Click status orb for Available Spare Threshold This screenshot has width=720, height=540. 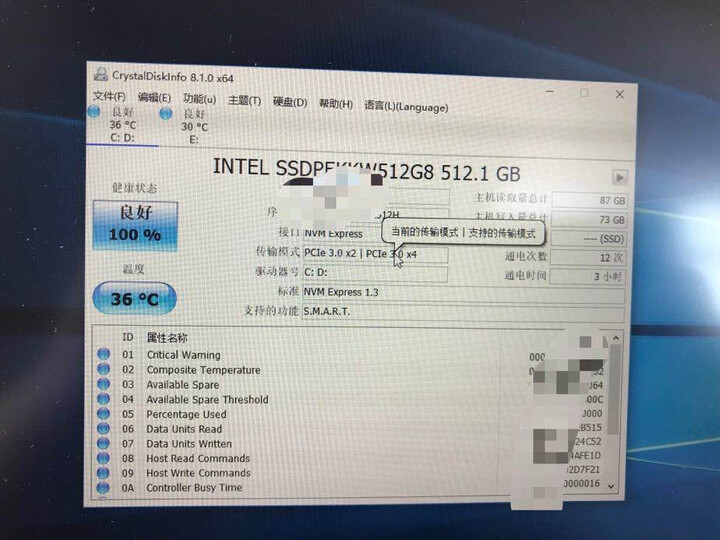[x=104, y=399]
